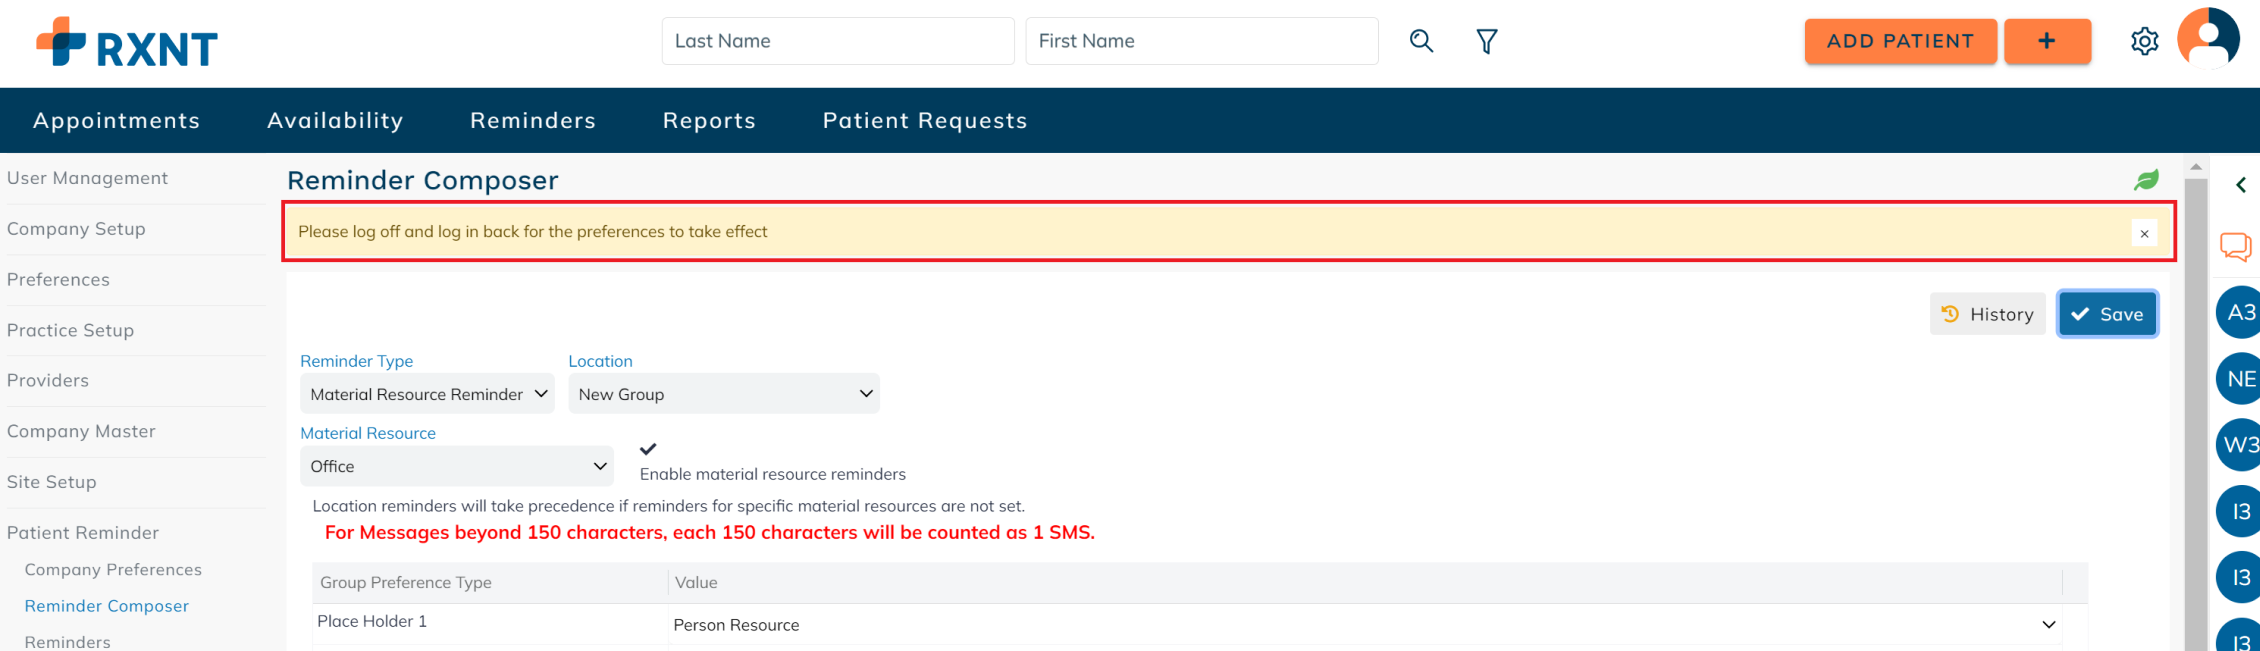
Task: Click the green leaf icon
Action: click(x=2146, y=180)
